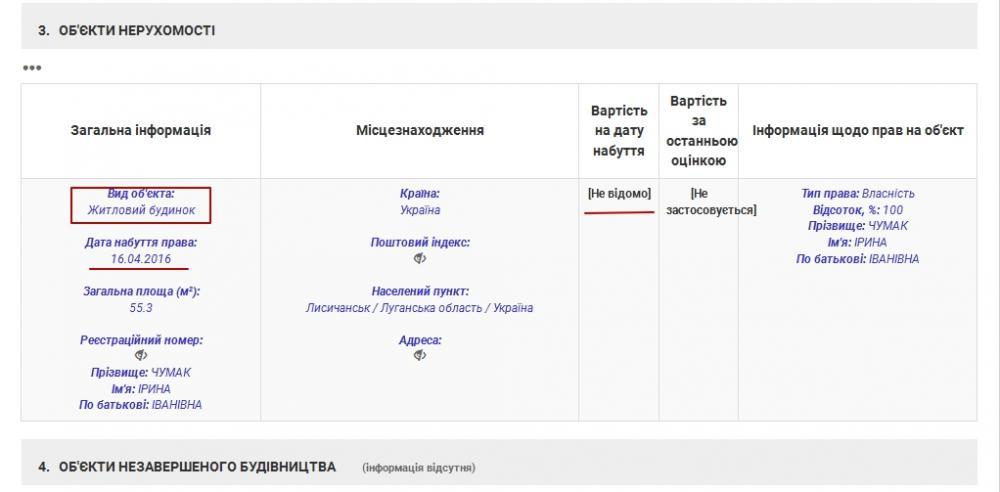Click the [Не відомо] value

click(x=619, y=193)
